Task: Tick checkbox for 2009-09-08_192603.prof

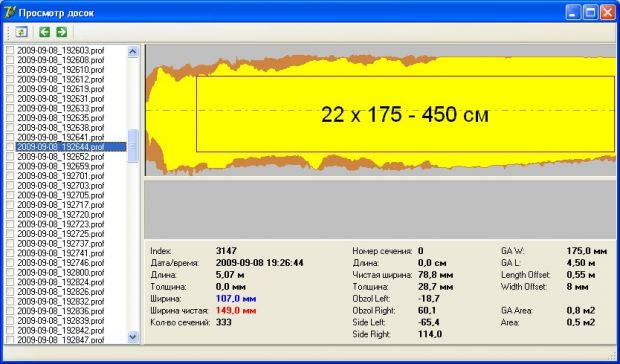Action: pos(10,50)
